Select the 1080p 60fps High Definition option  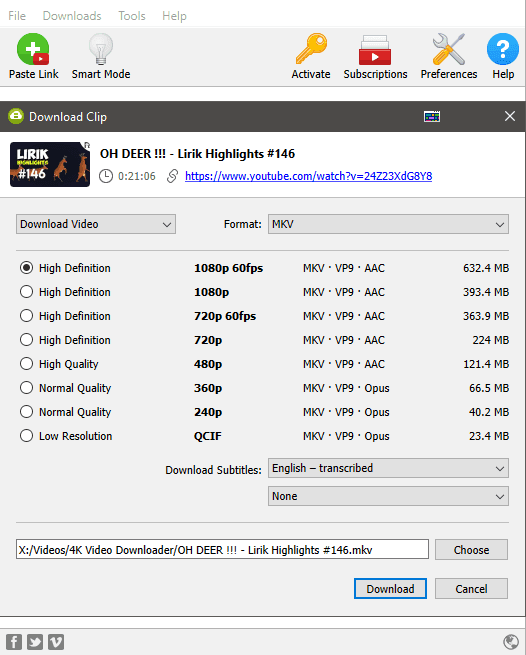(26, 268)
